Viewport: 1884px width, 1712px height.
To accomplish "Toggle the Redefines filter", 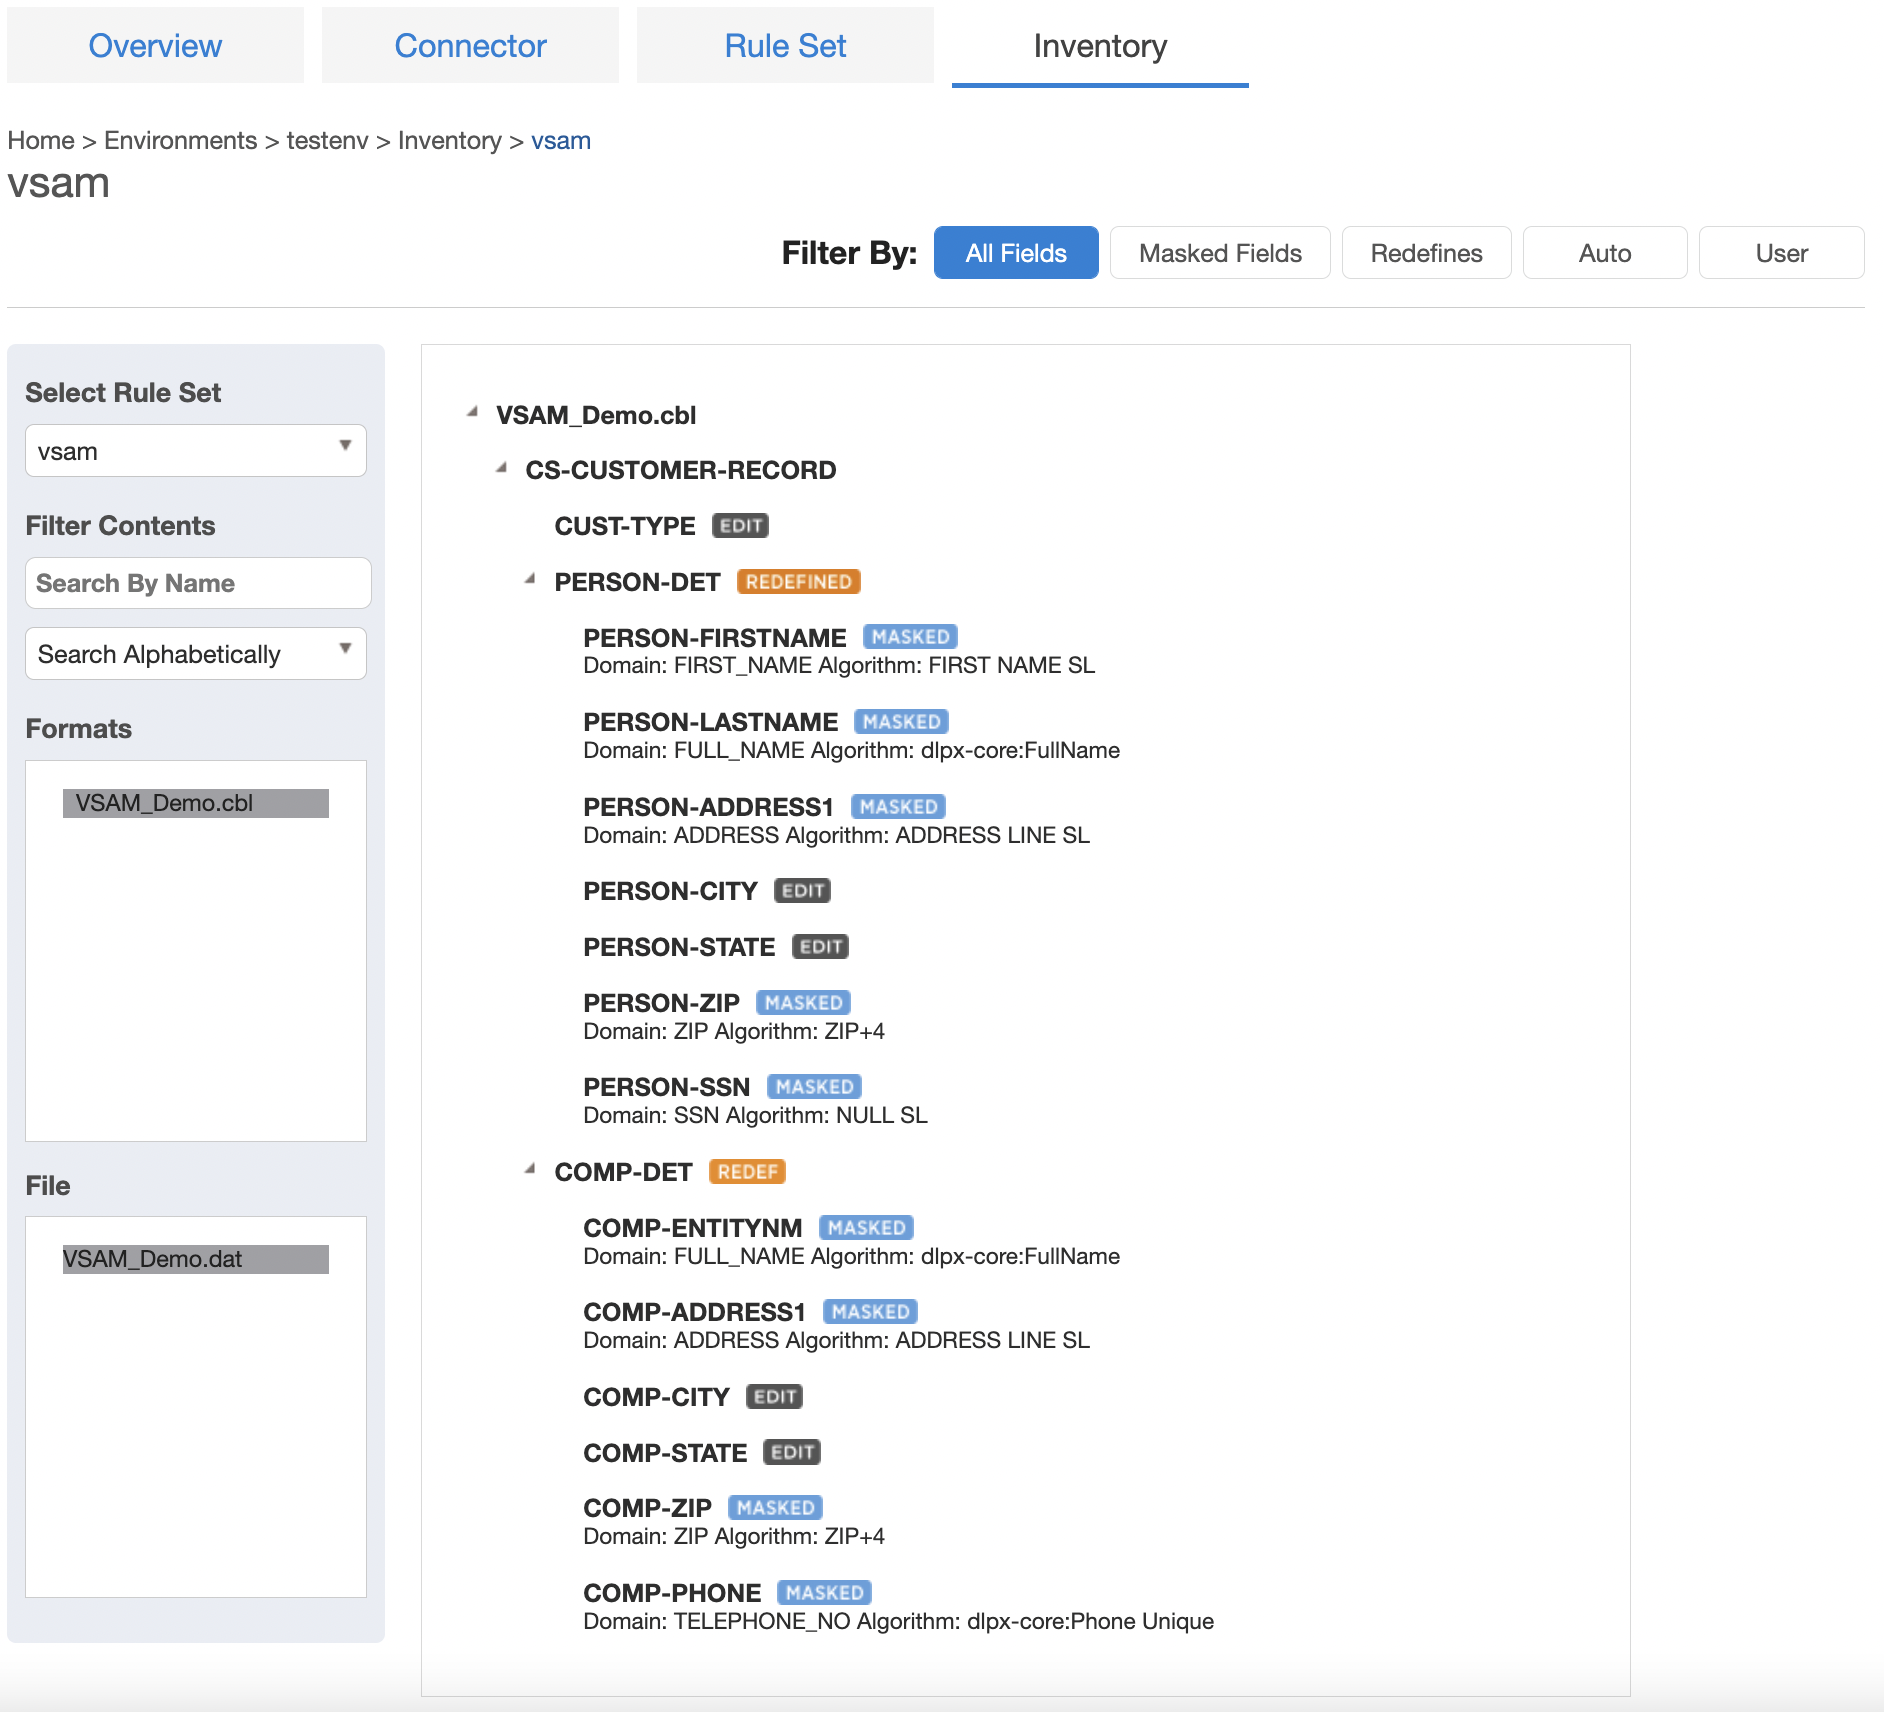I will 1426,253.
